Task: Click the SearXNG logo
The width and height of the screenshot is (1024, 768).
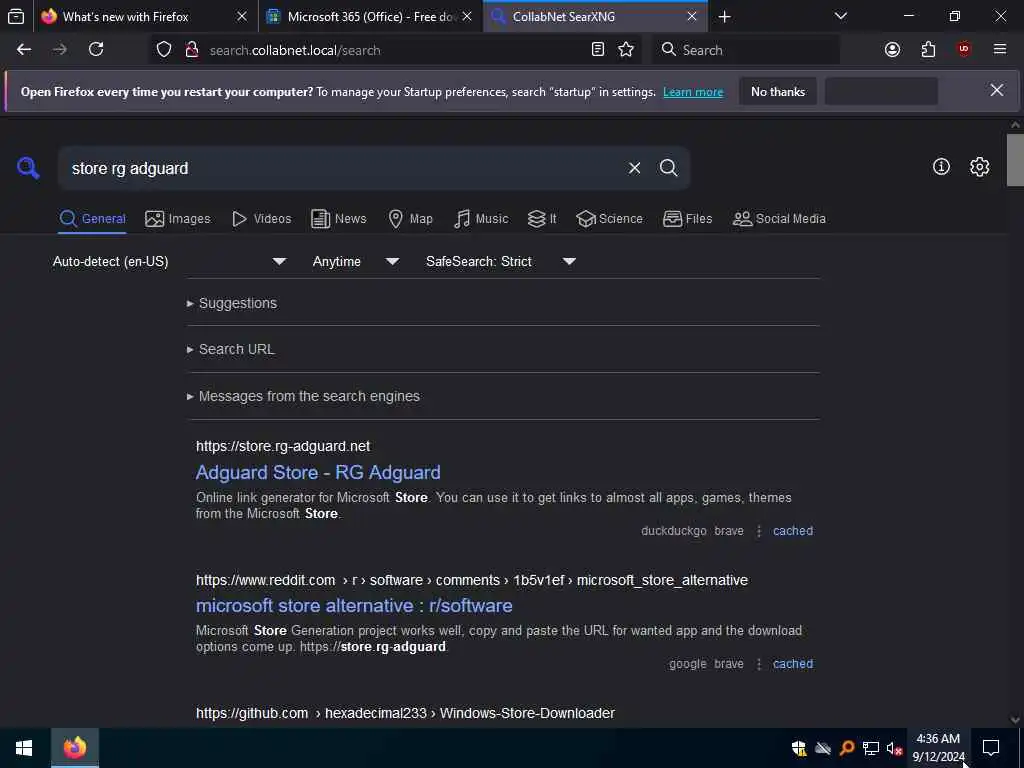Action: (28, 168)
